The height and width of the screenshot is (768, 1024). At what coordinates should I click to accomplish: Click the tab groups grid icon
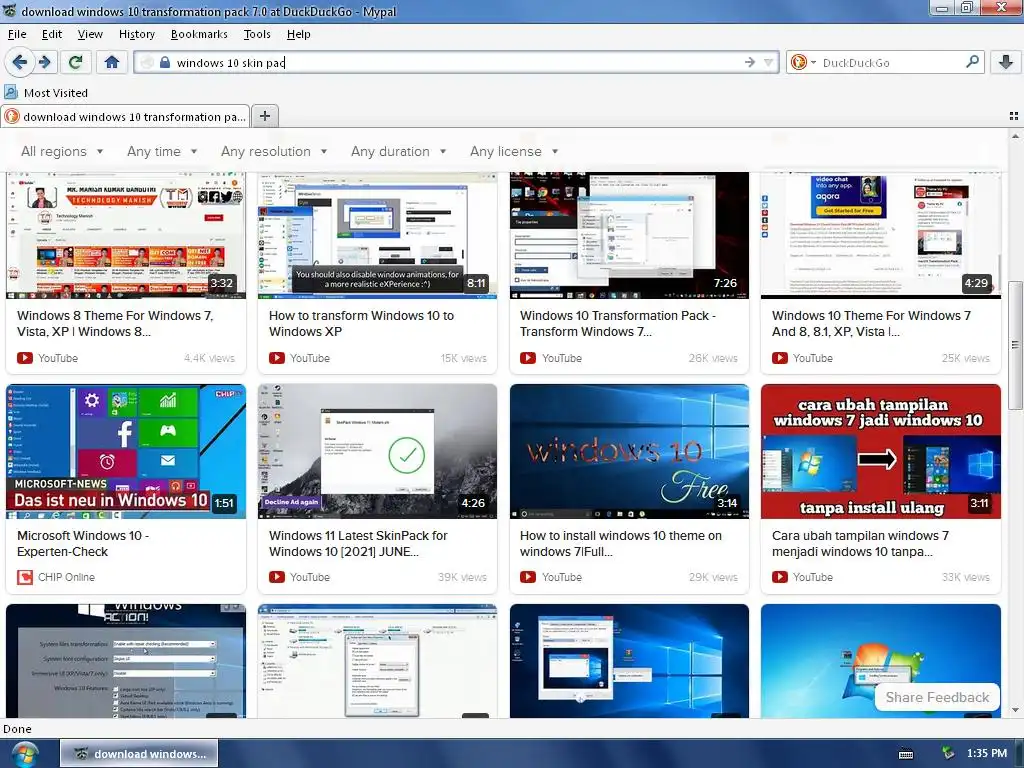tap(1014, 116)
